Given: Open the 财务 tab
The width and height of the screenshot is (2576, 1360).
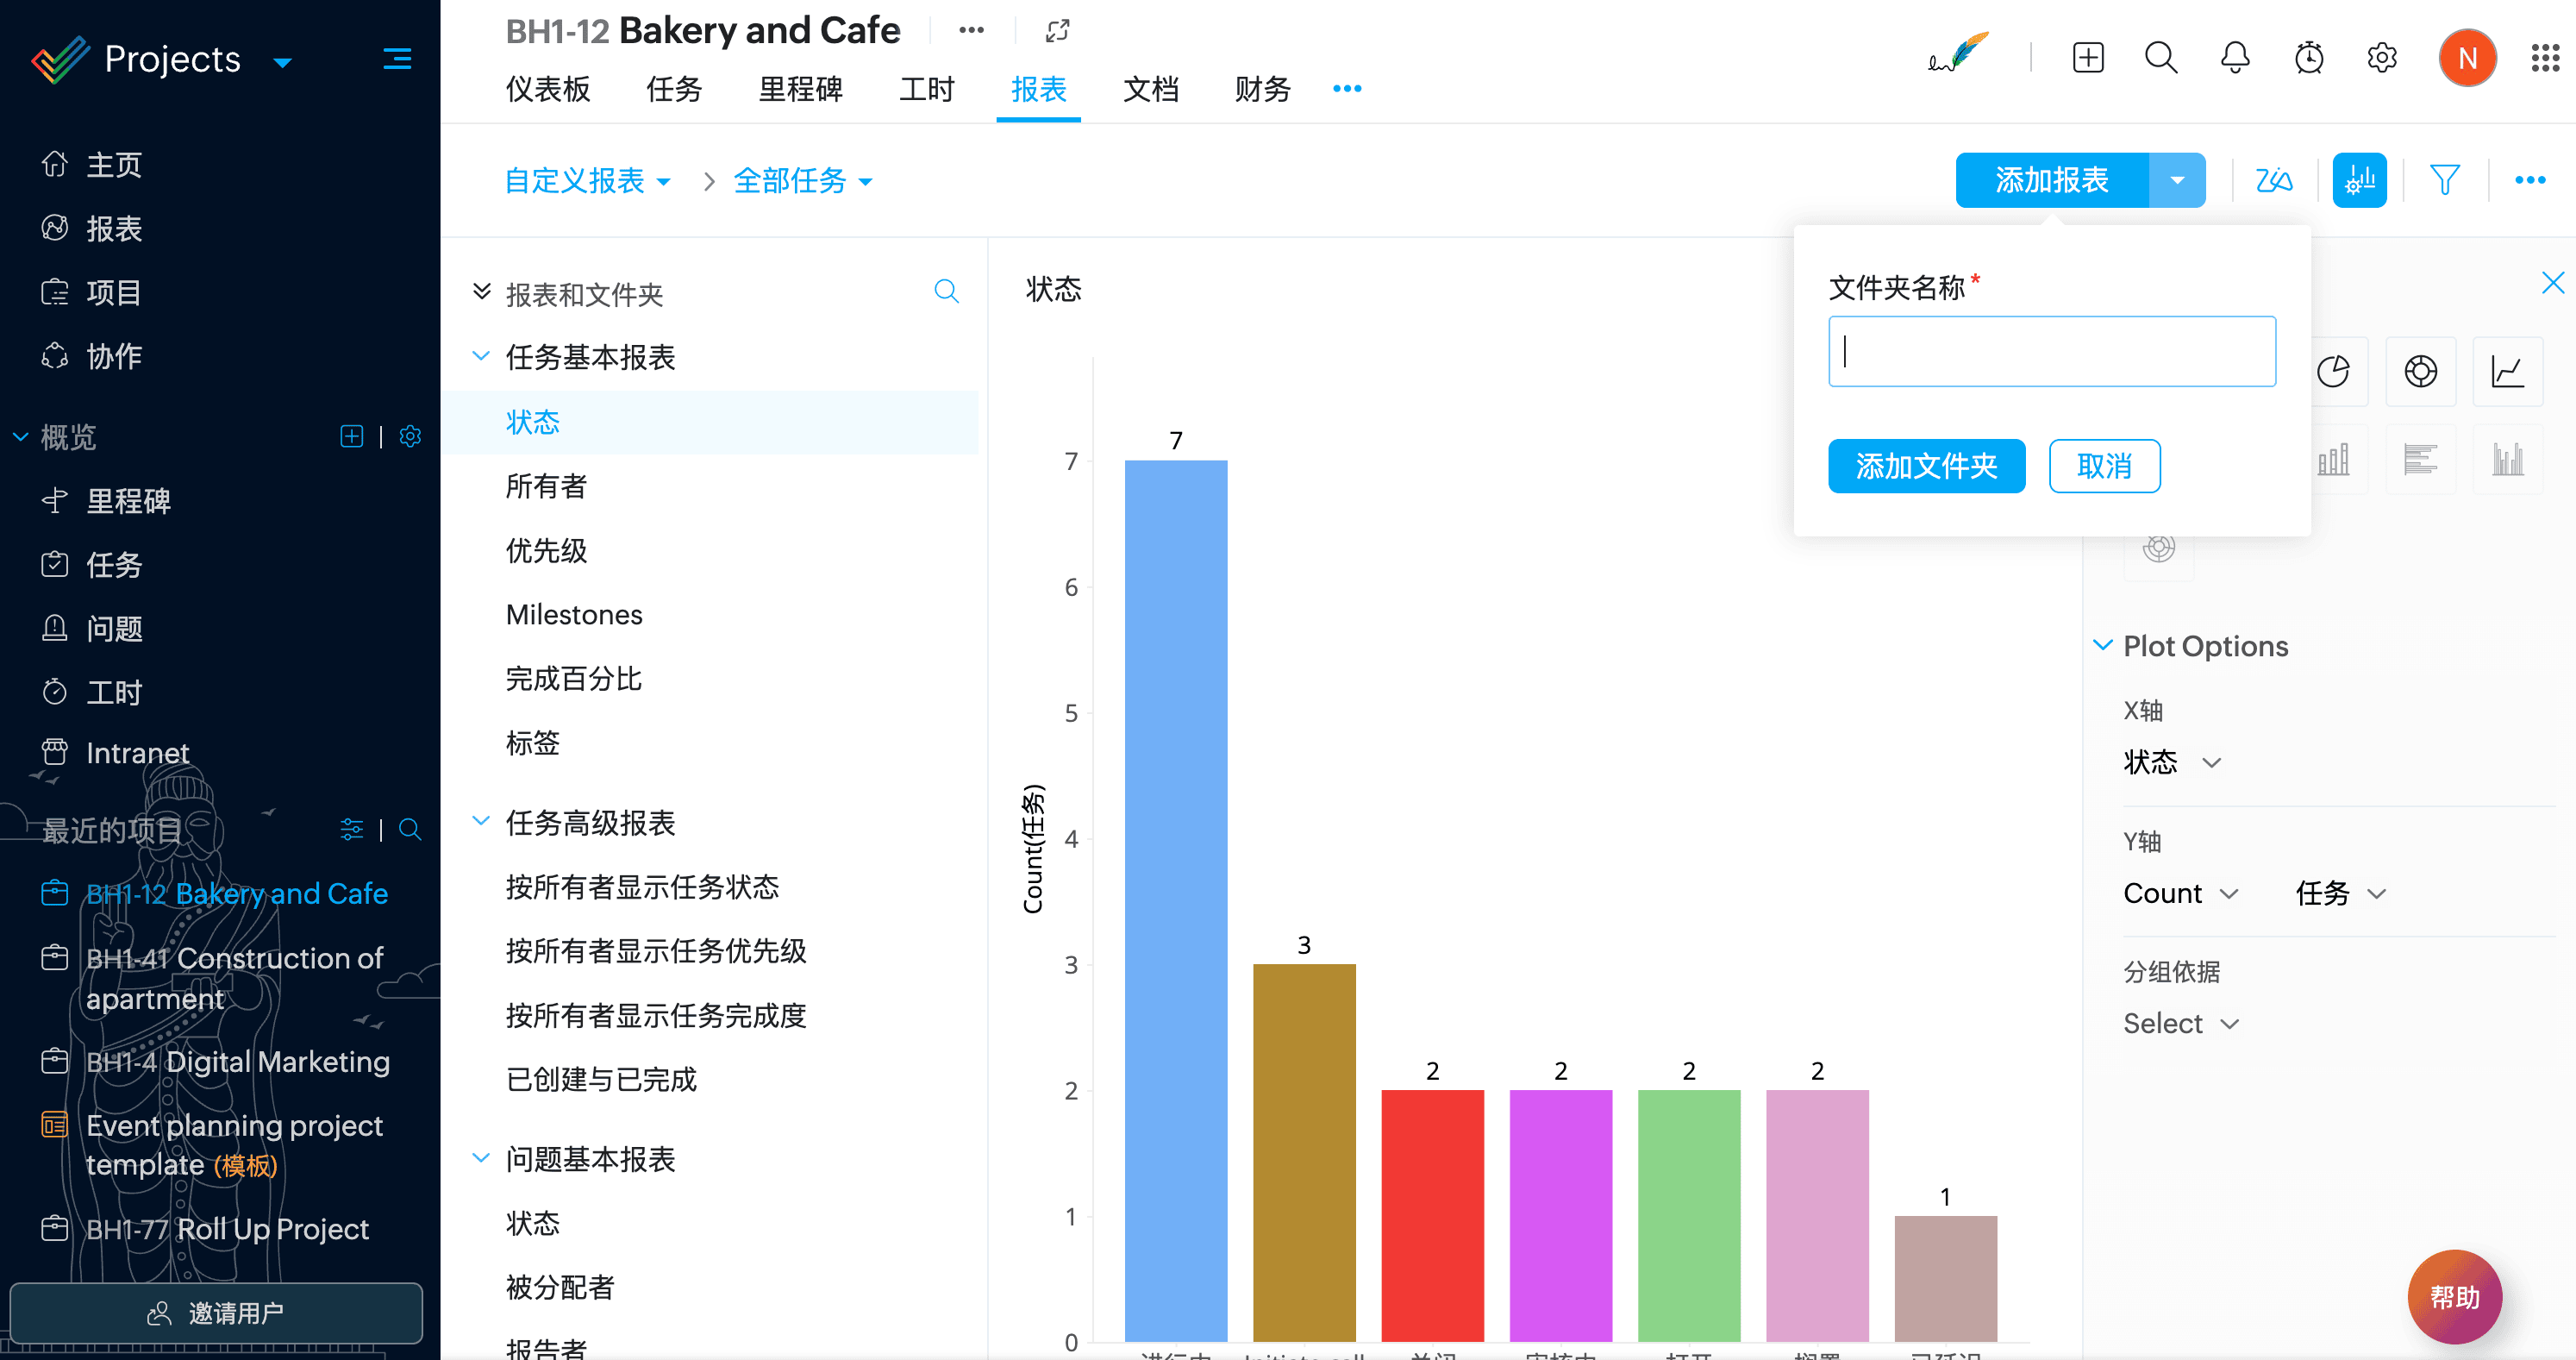Looking at the screenshot, I should pos(1262,90).
